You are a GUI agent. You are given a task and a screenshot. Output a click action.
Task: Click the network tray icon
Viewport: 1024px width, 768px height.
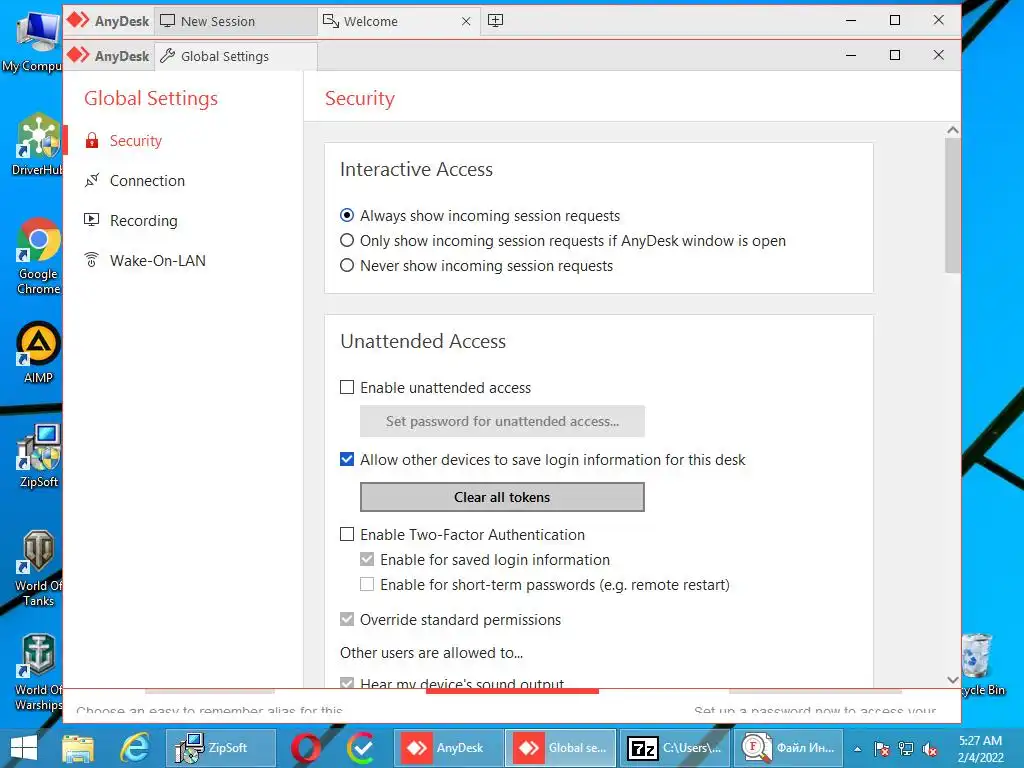point(906,749)
